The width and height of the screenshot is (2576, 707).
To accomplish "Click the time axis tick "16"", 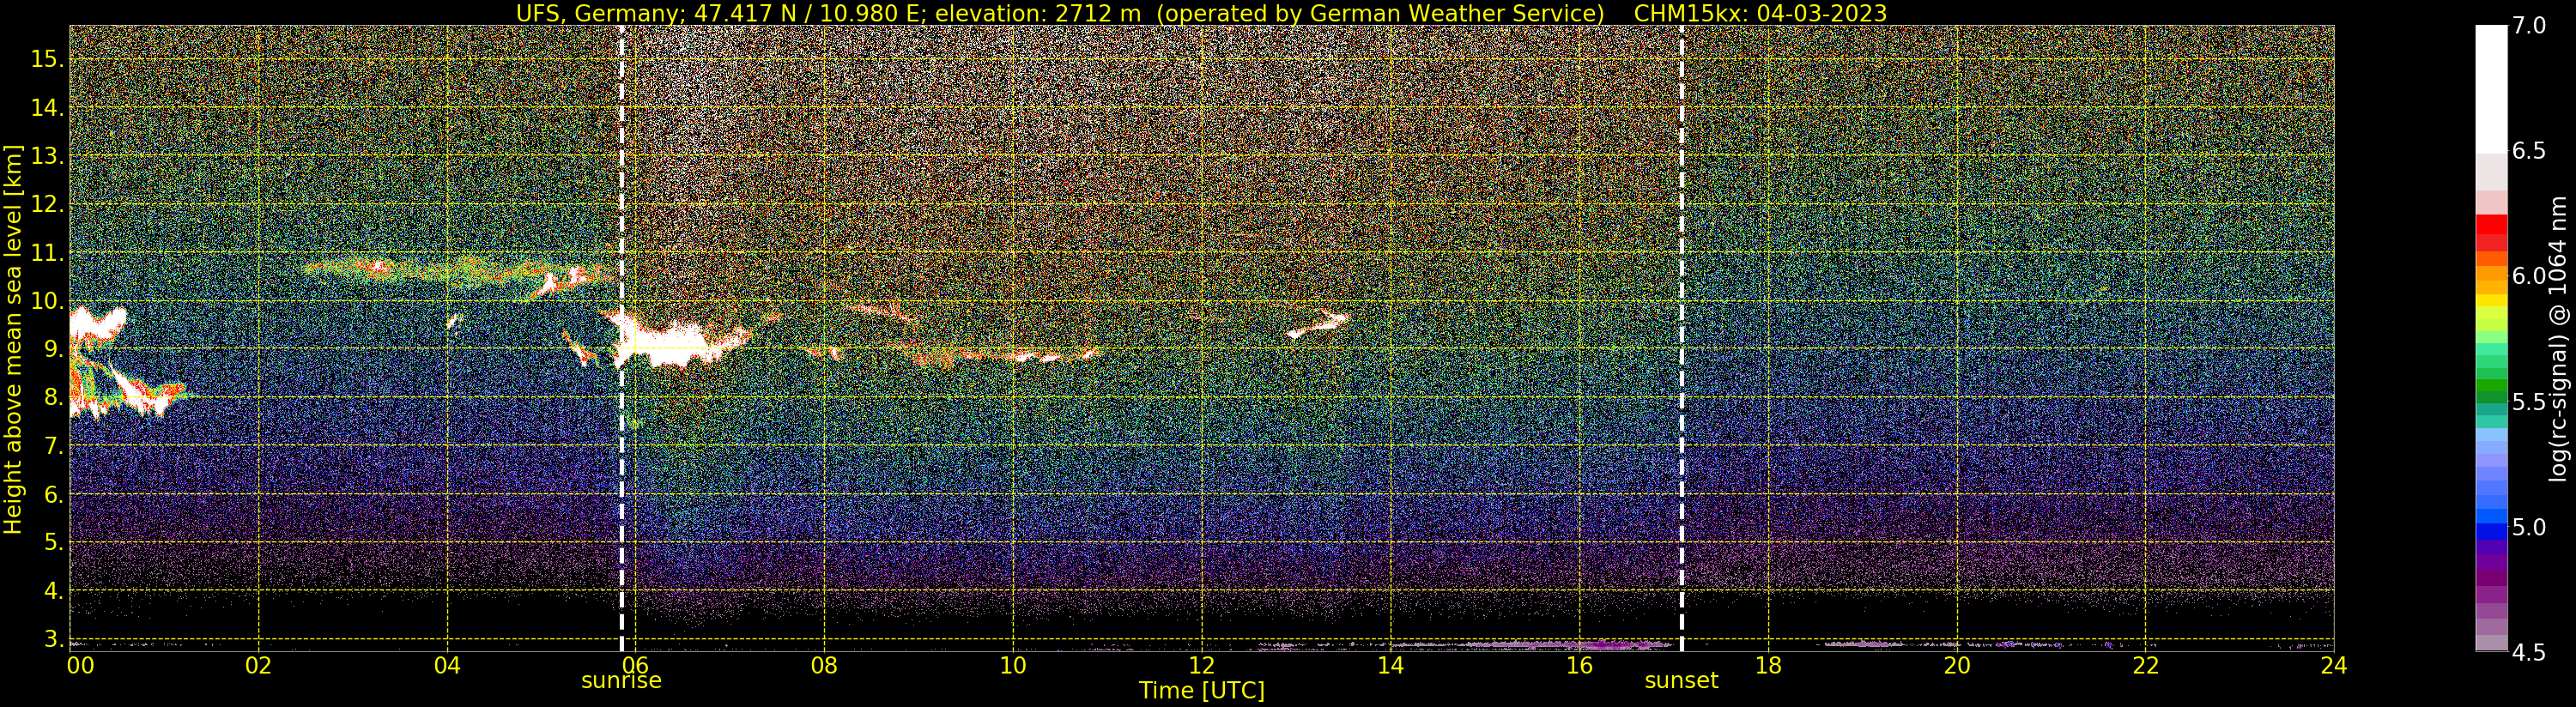I will tap(1579, 665).
